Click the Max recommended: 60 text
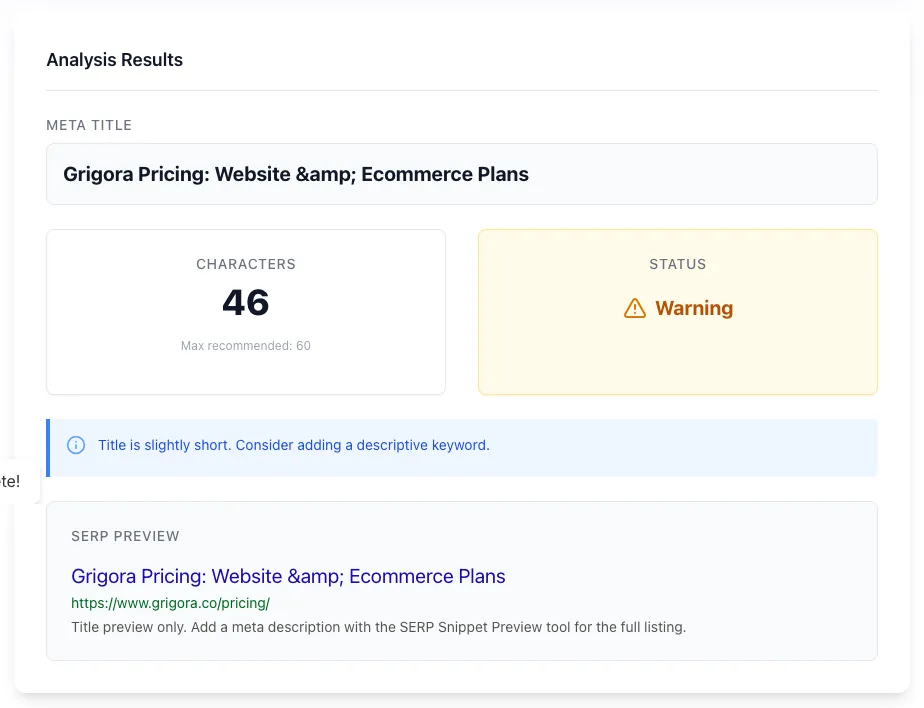 coord(246,346)
